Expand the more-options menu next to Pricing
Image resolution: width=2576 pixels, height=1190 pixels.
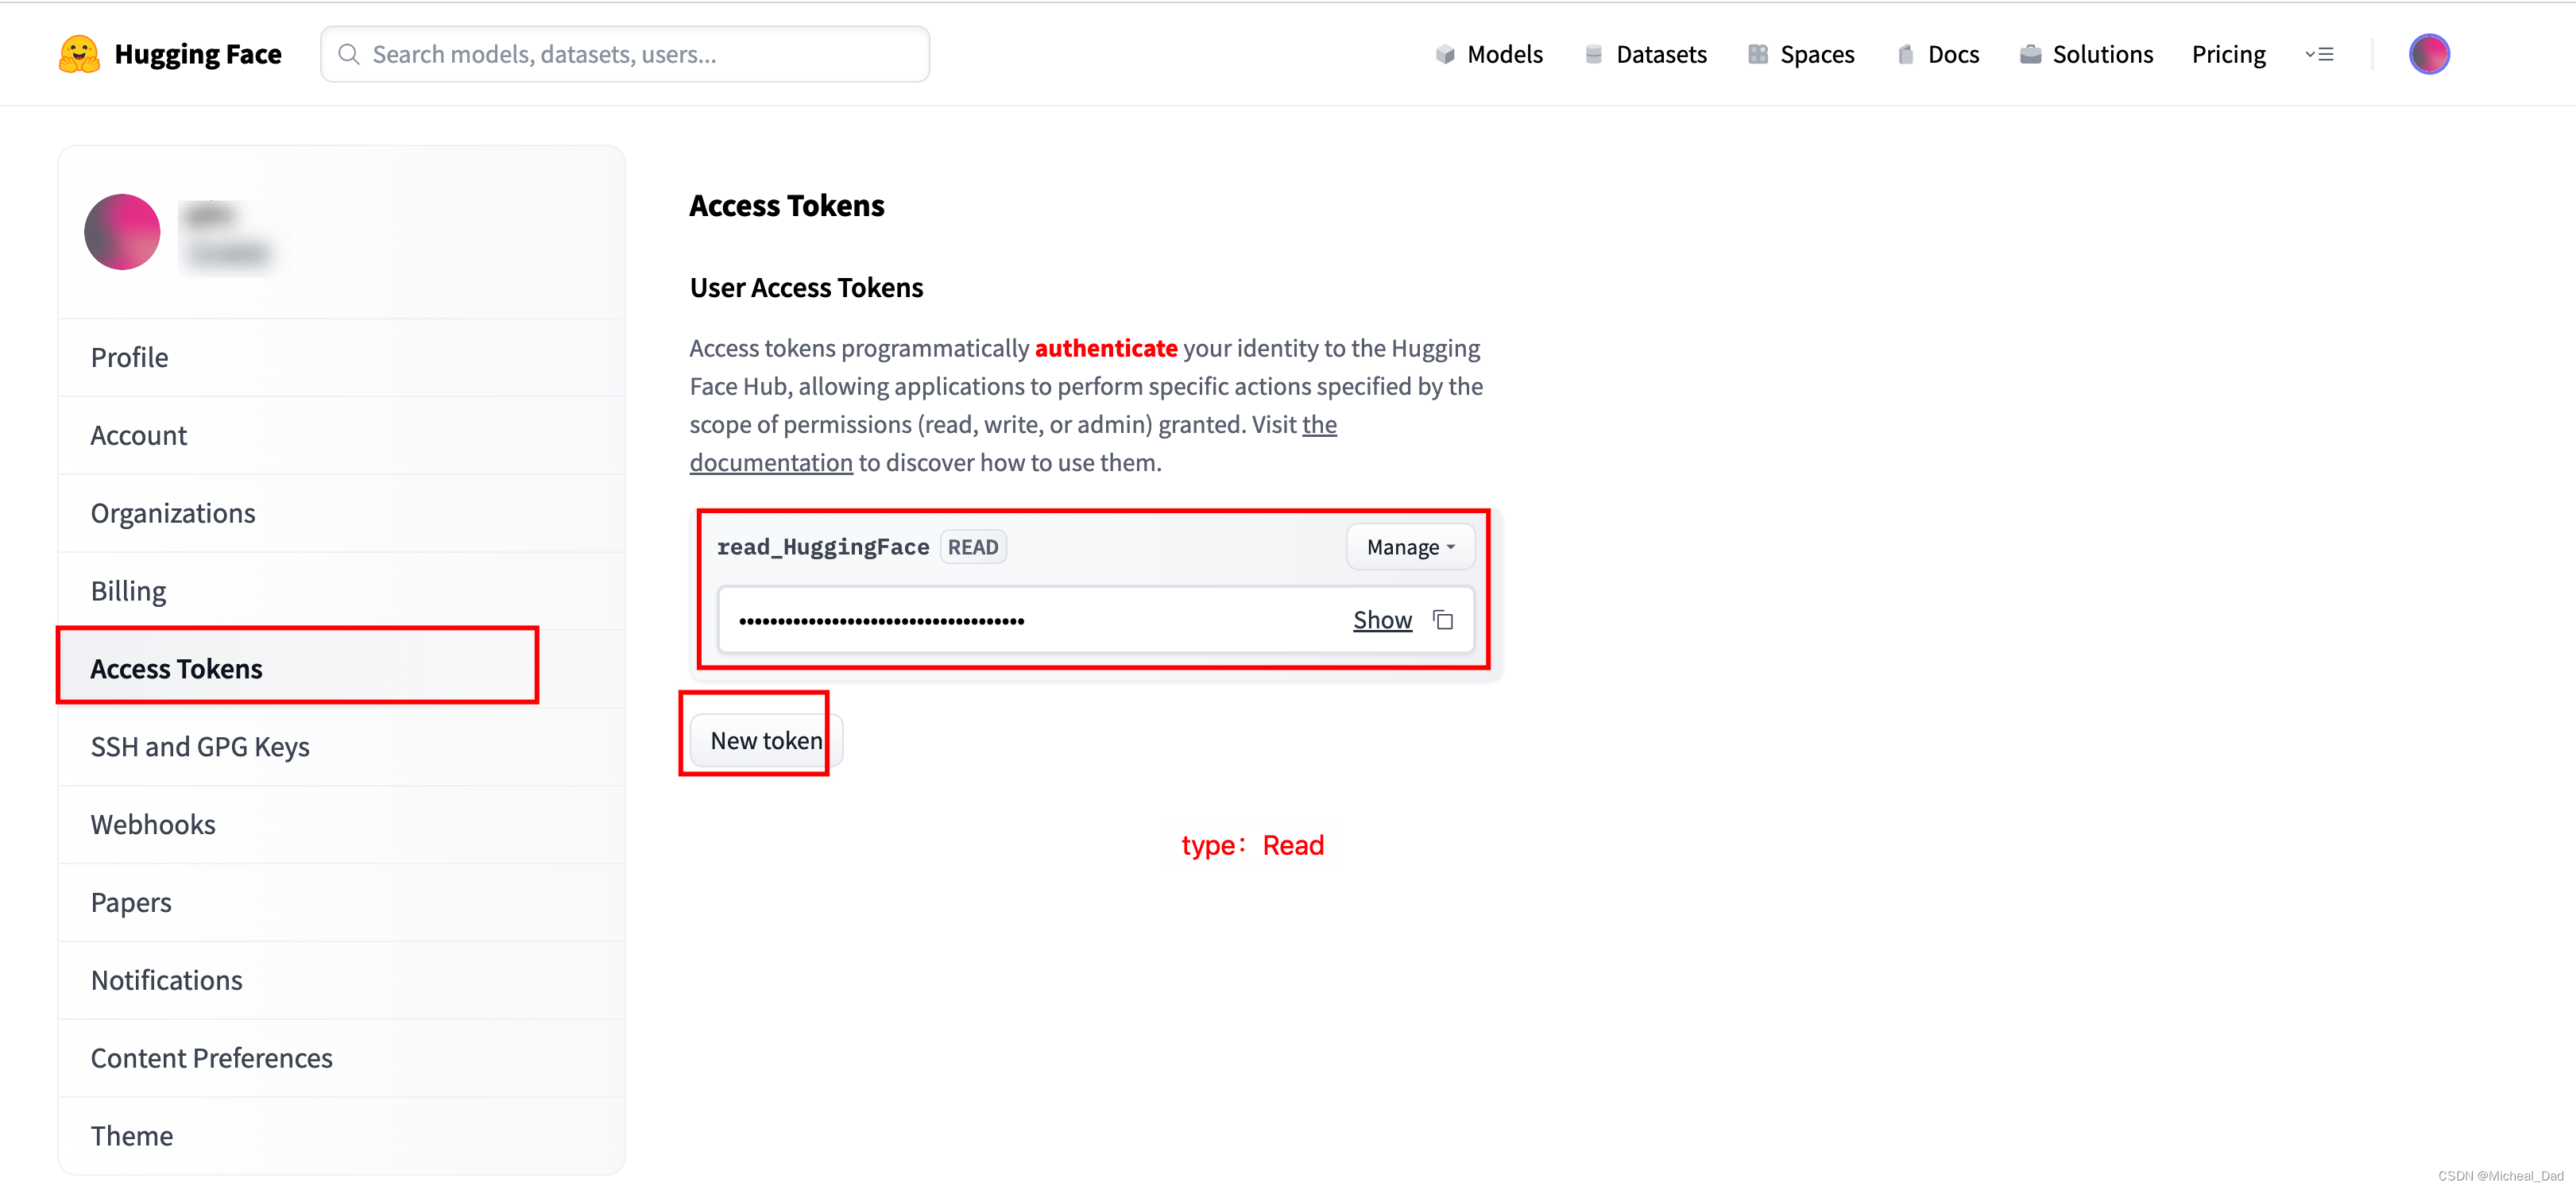coord(2319,54)
